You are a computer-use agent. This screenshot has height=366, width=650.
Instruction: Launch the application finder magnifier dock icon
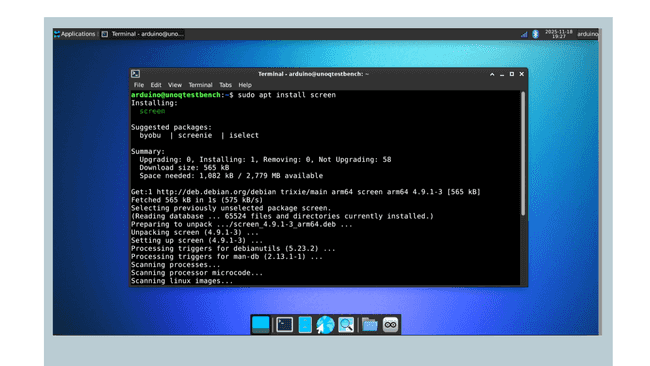click(x=346, y=325)
